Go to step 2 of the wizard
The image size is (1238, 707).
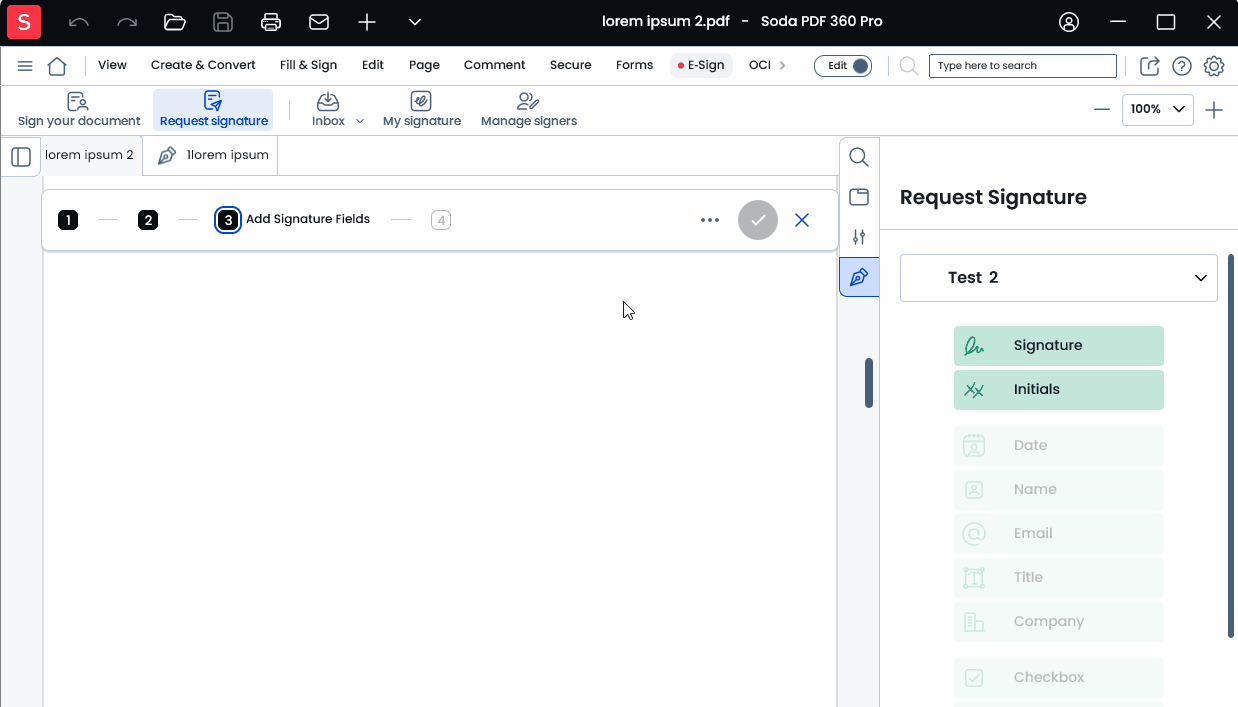point(148,220)
